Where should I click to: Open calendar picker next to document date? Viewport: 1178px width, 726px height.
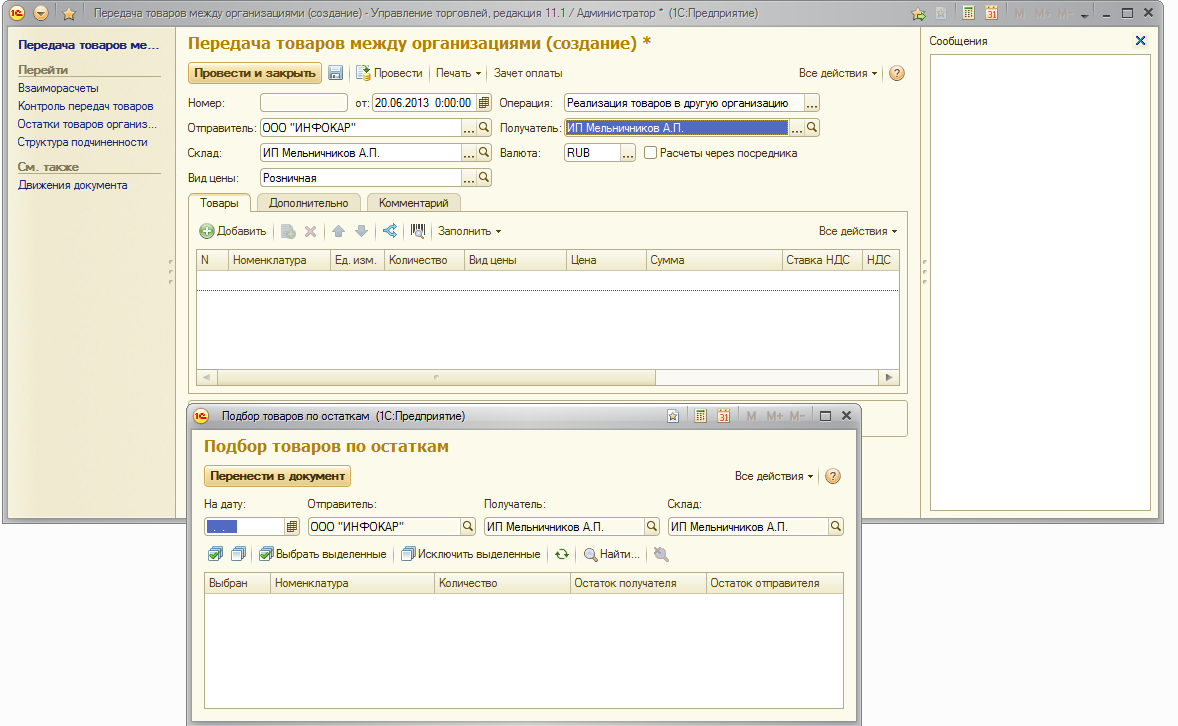(x=484, y=103)
